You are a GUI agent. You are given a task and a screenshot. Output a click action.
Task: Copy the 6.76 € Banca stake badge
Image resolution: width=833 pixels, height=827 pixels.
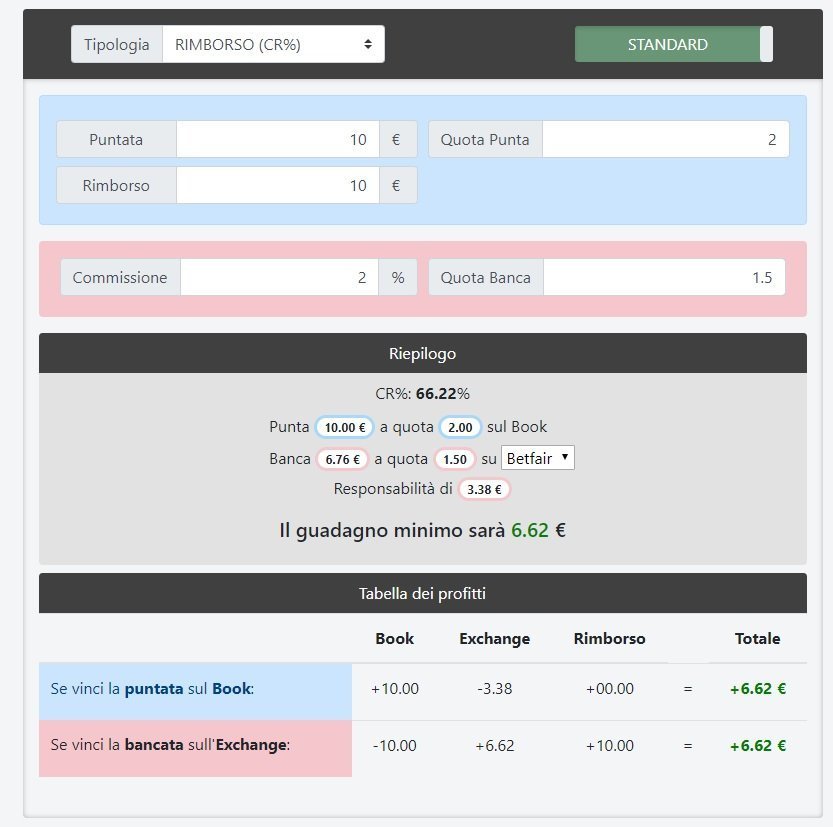tap(342, 459)
